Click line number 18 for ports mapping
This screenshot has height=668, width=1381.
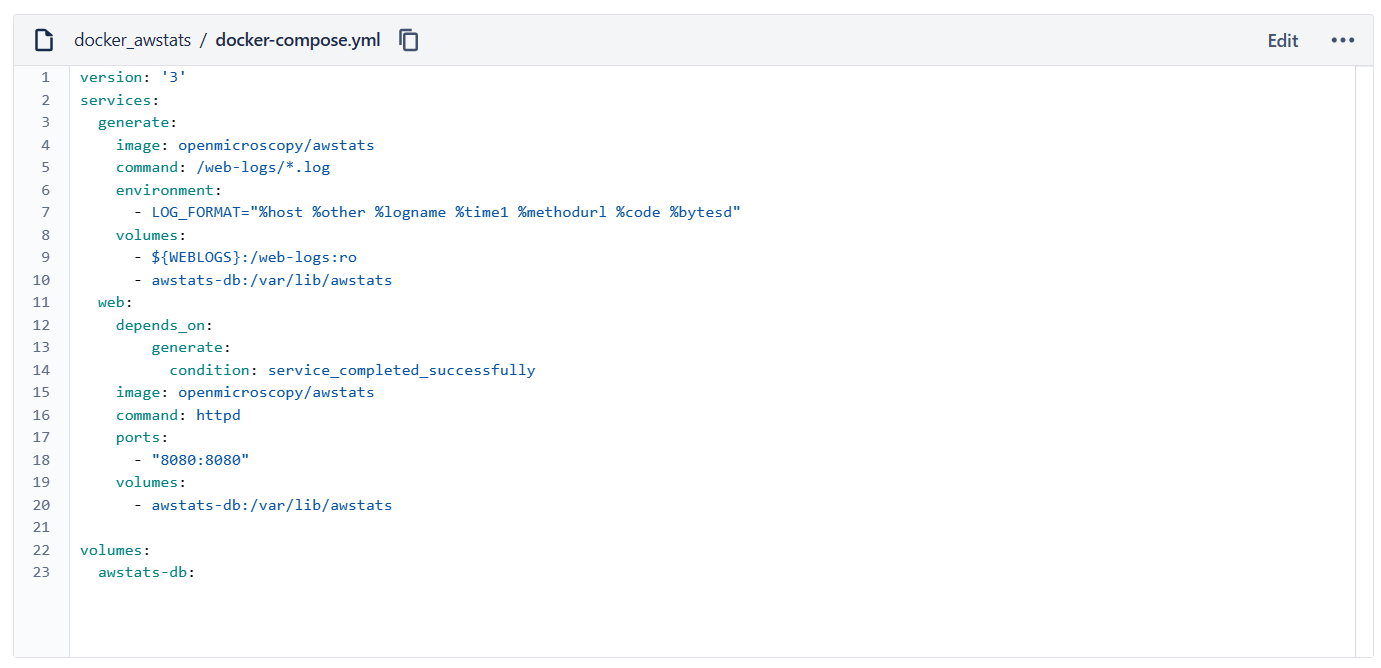click(41, 460)
